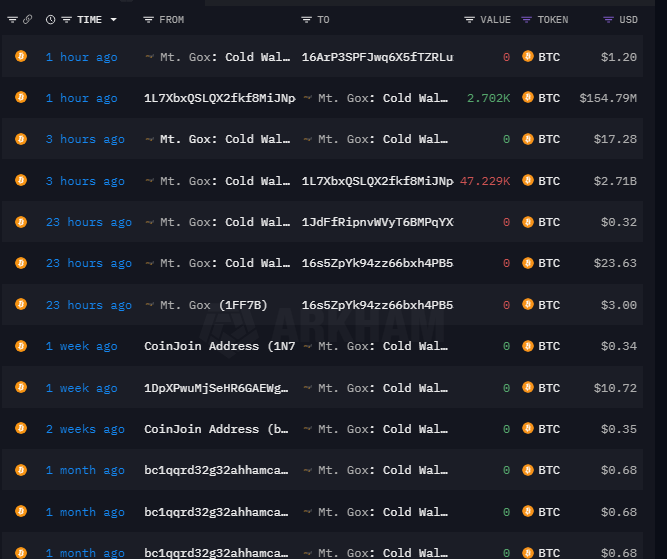Click the VALUE column header label

click(x=495, y=20)
